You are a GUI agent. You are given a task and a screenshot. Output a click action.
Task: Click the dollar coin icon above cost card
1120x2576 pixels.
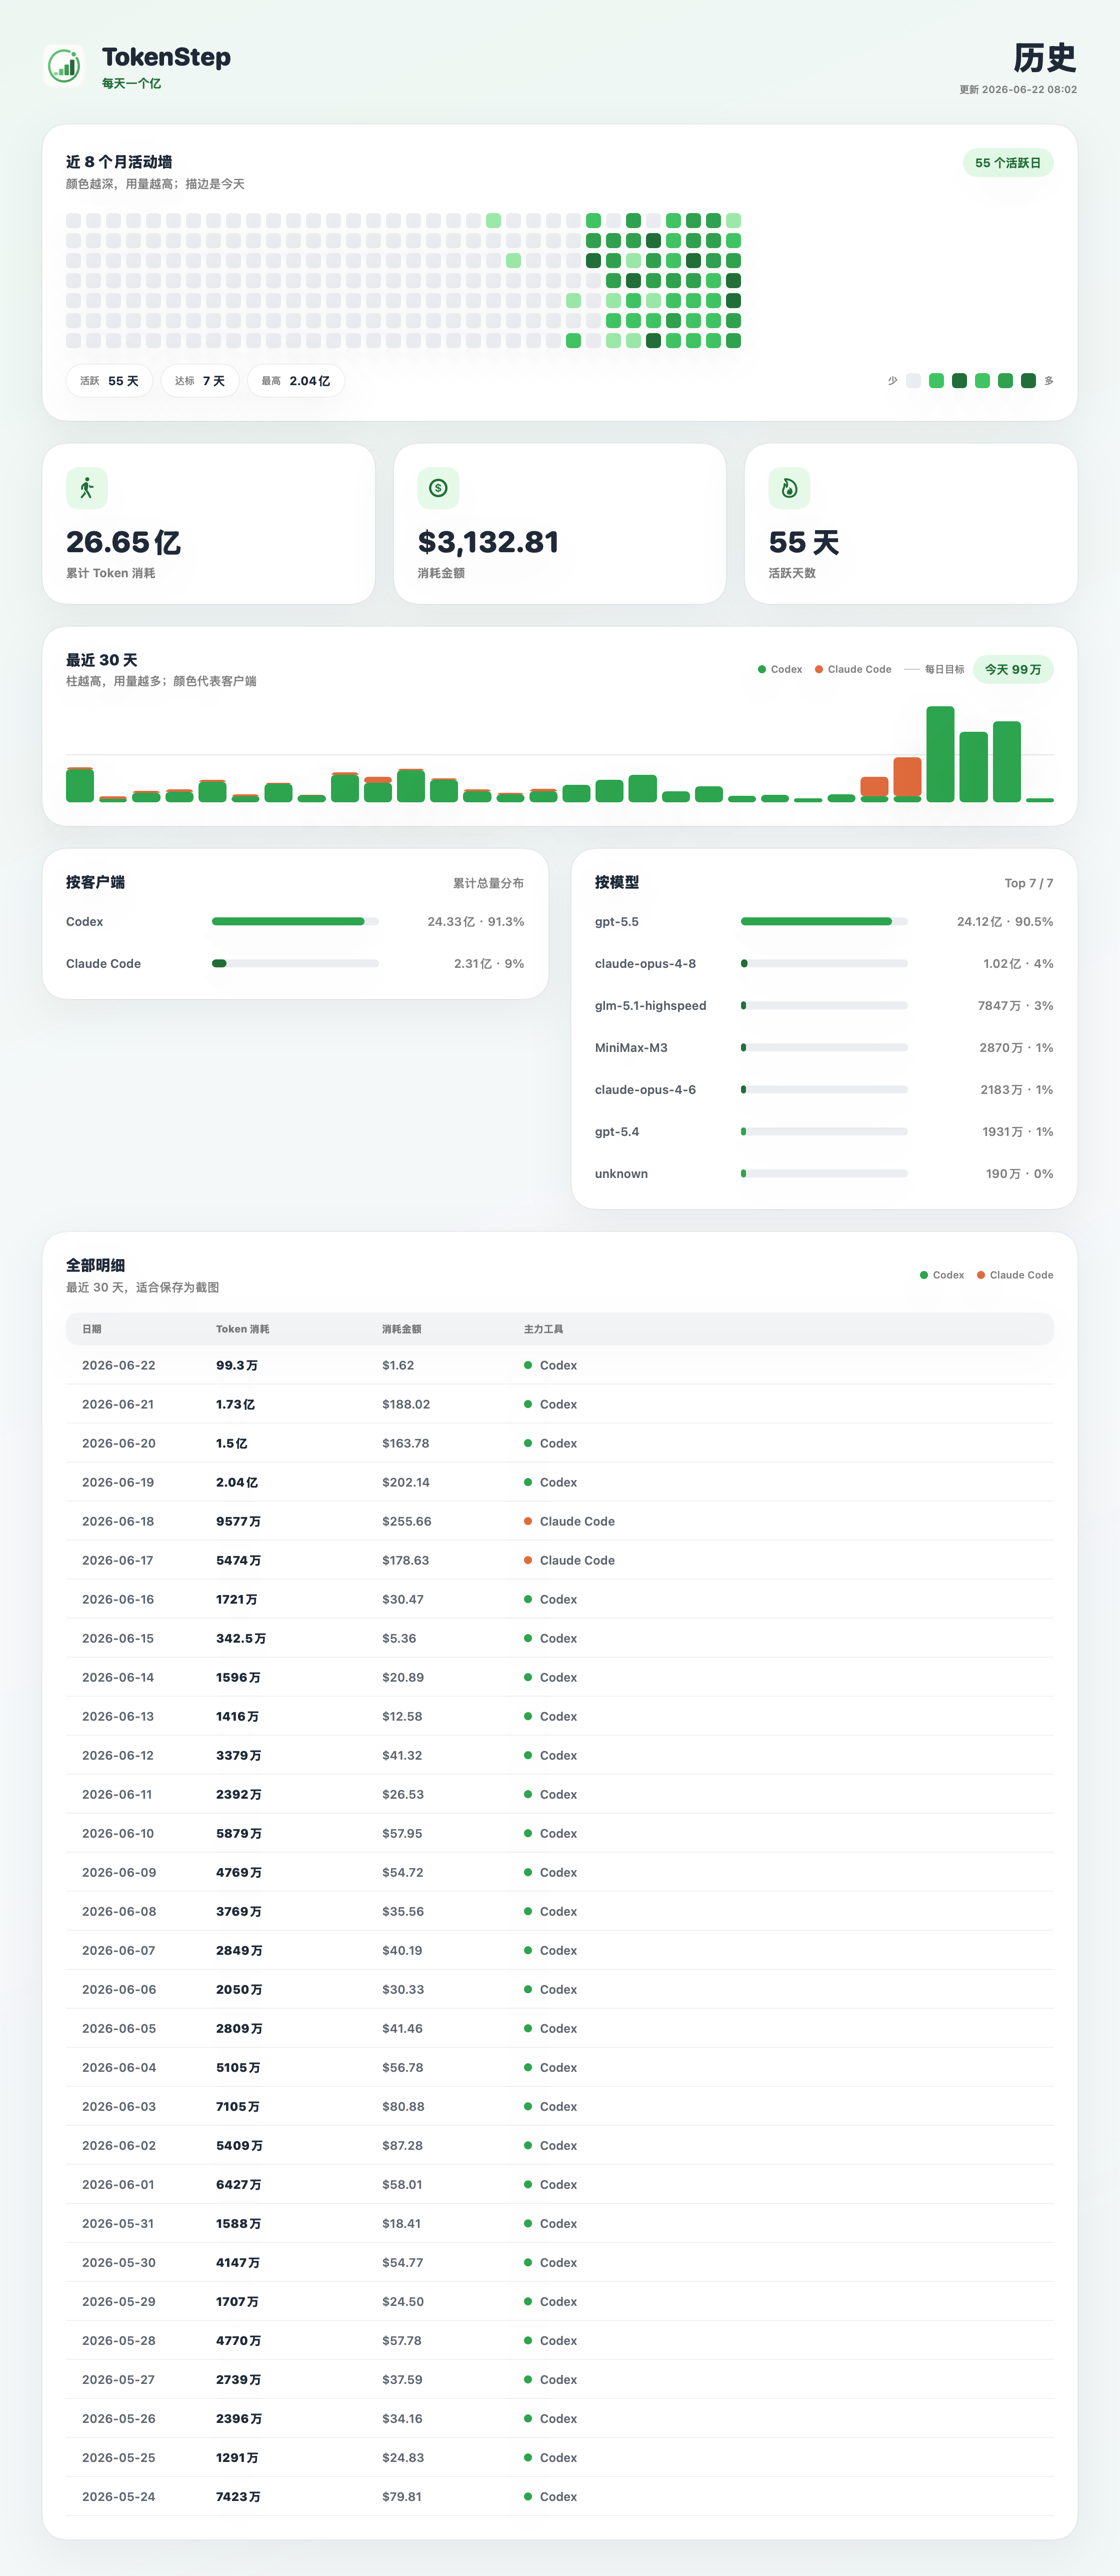pos(438,488)
